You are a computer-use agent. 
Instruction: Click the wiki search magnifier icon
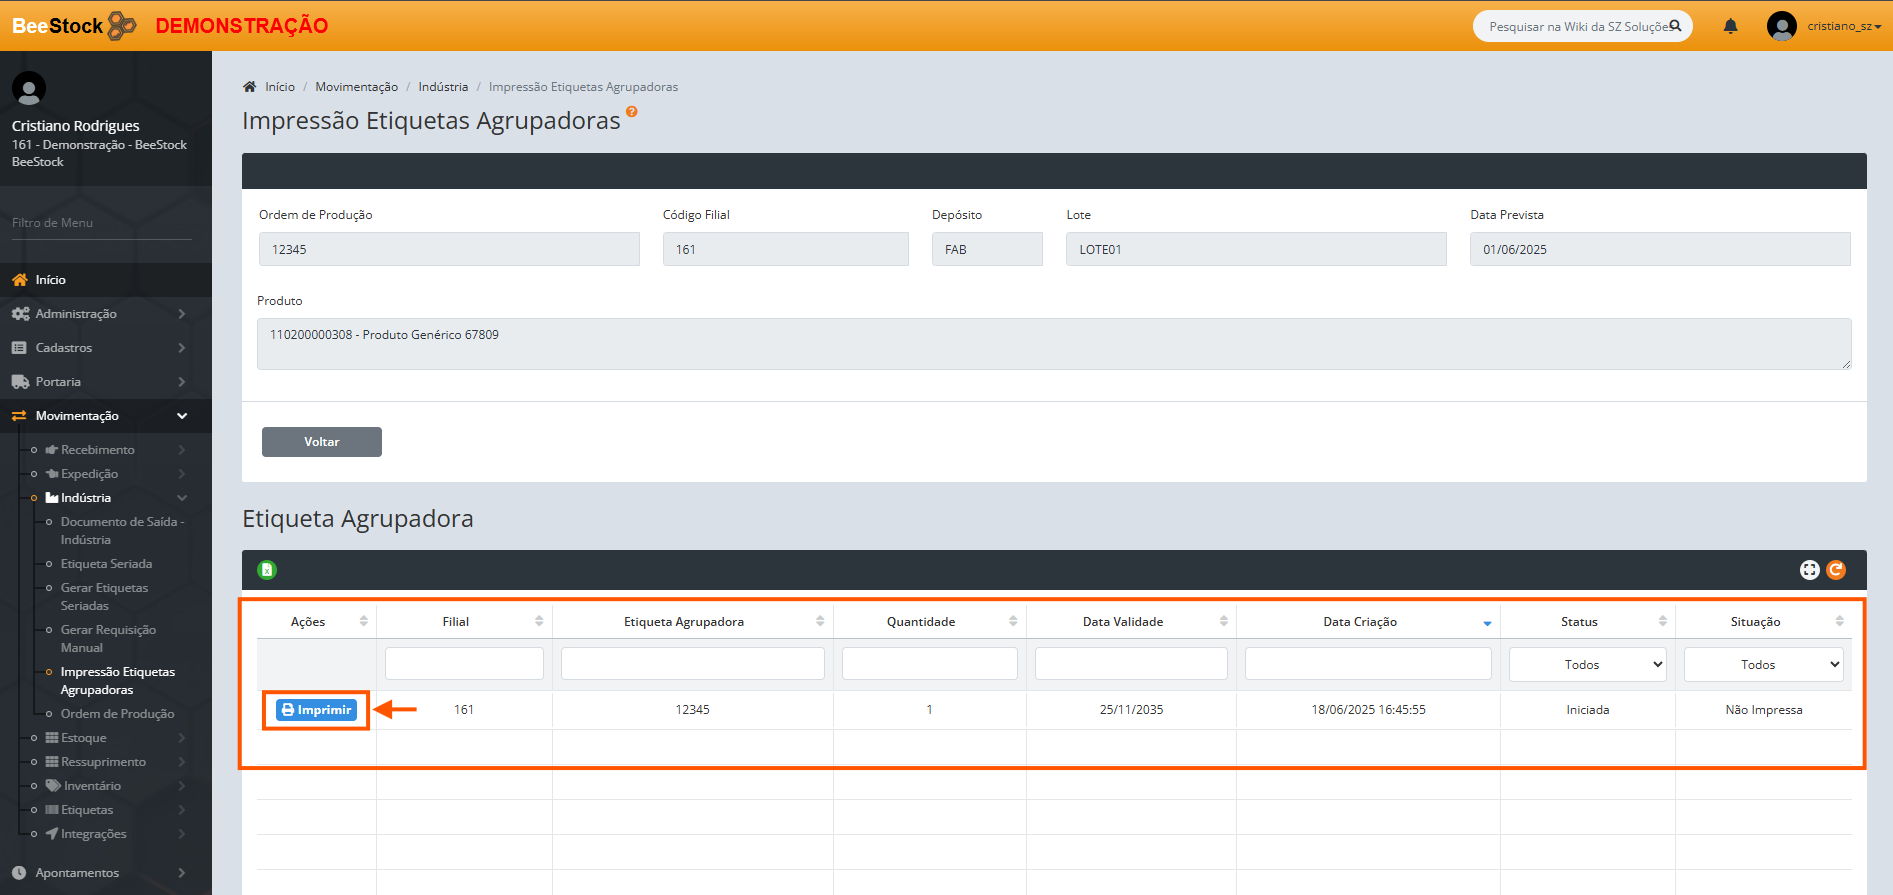click(x=1676, y=26)
